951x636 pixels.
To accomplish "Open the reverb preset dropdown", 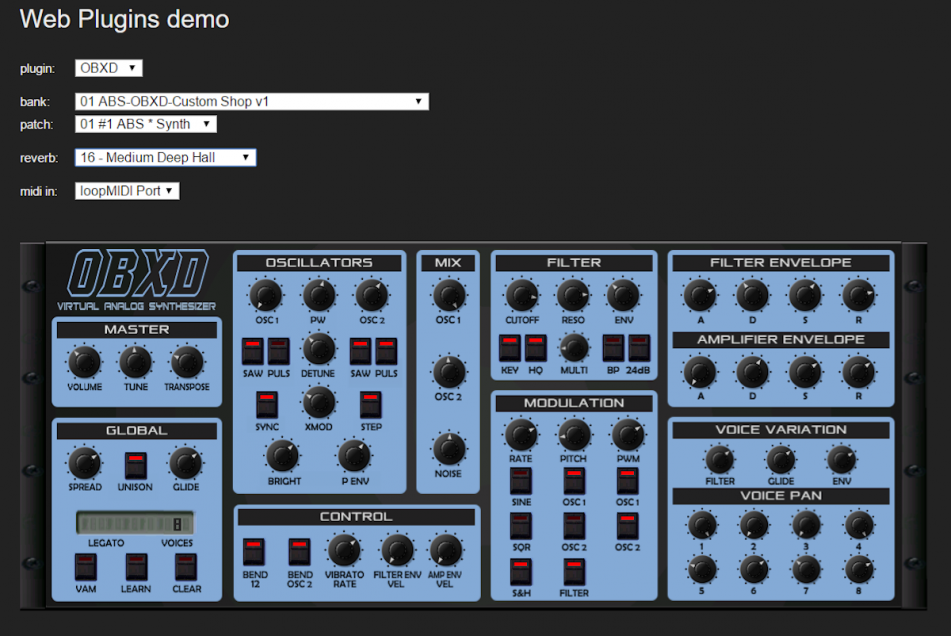I will (x=165, y=158).
